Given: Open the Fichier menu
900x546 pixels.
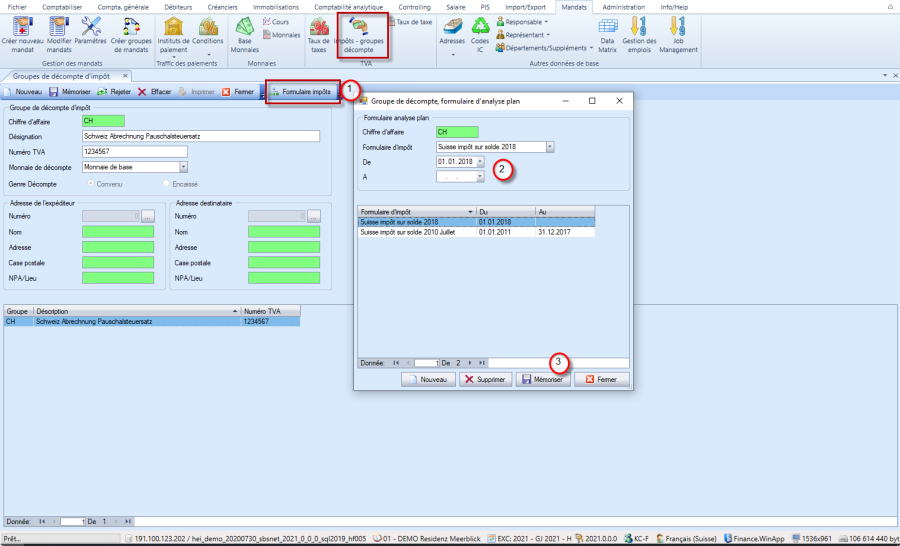Looking at the screenshot, I should [17, 7].
